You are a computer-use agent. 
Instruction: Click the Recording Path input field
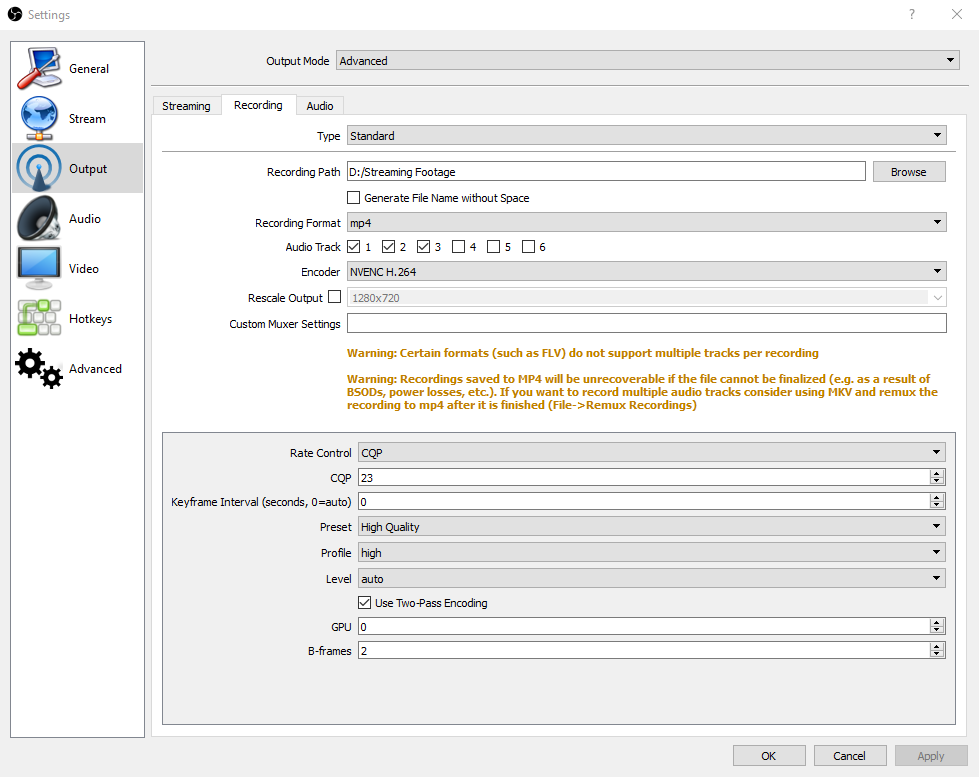click(606, 171)
